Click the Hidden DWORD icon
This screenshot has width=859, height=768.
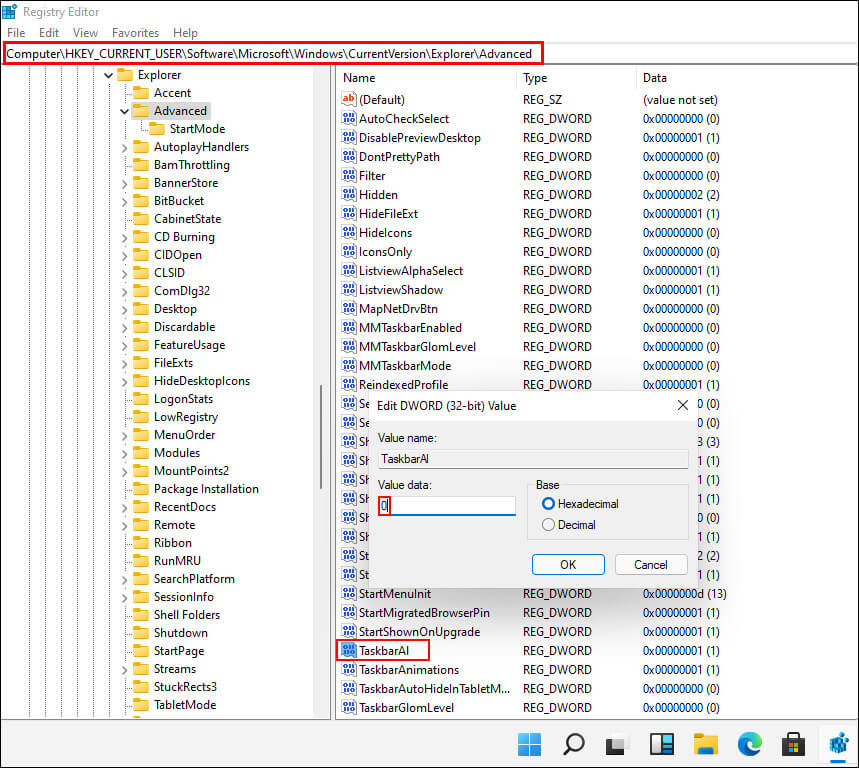(x=348, y=194)
